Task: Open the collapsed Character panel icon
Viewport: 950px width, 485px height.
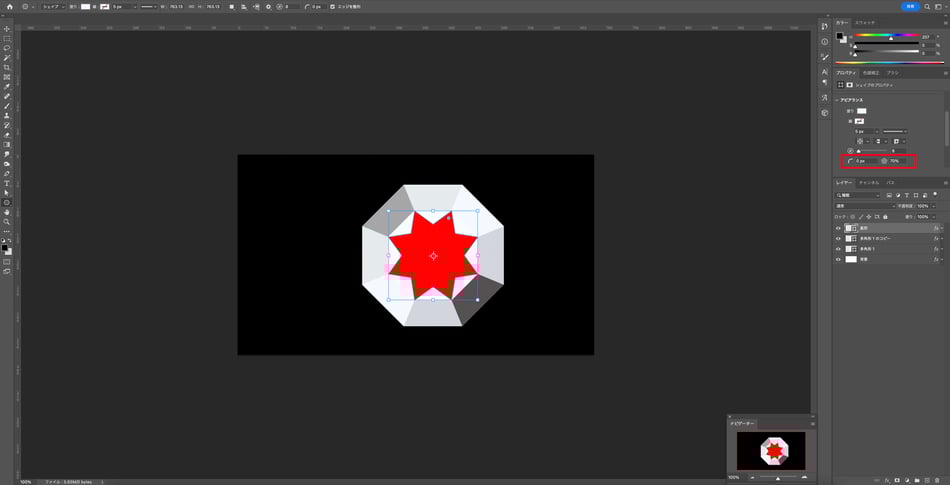Action: pyautogui.click(x=825, y=71)
